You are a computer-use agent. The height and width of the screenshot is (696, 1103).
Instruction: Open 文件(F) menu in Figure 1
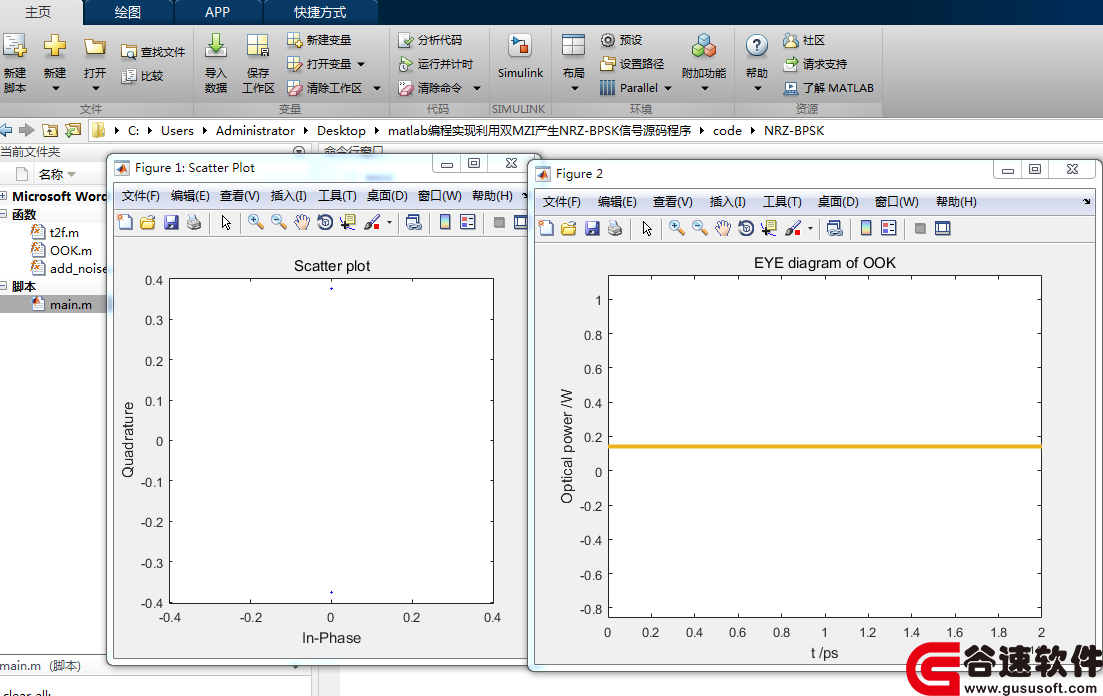pos(141,196)
